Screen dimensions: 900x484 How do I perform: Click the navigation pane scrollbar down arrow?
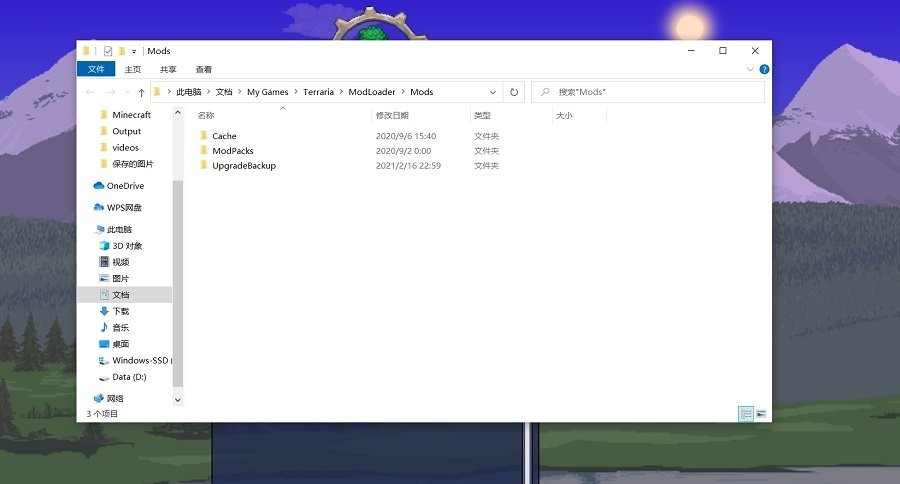178,400
